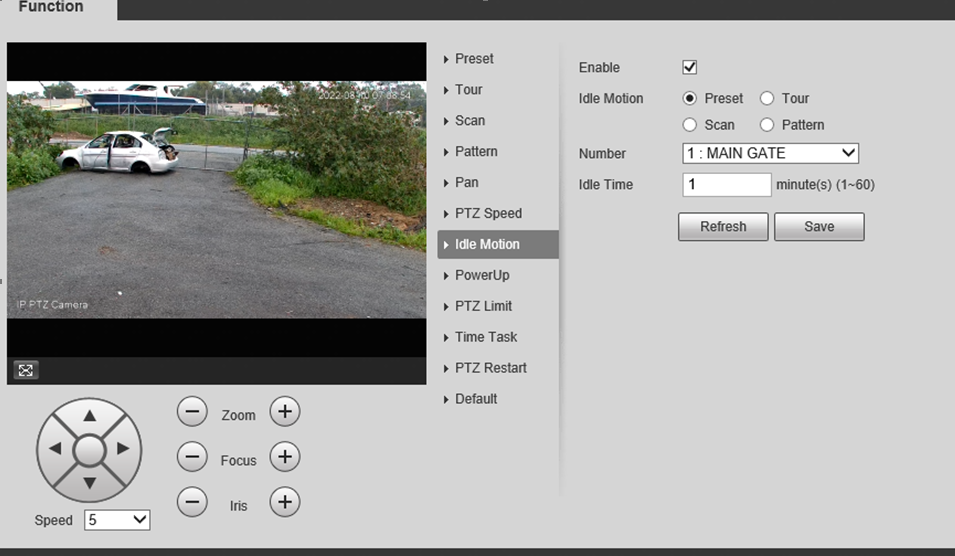
Task: Toggle full screen icon below video
Action: click(x=26, y=370)
